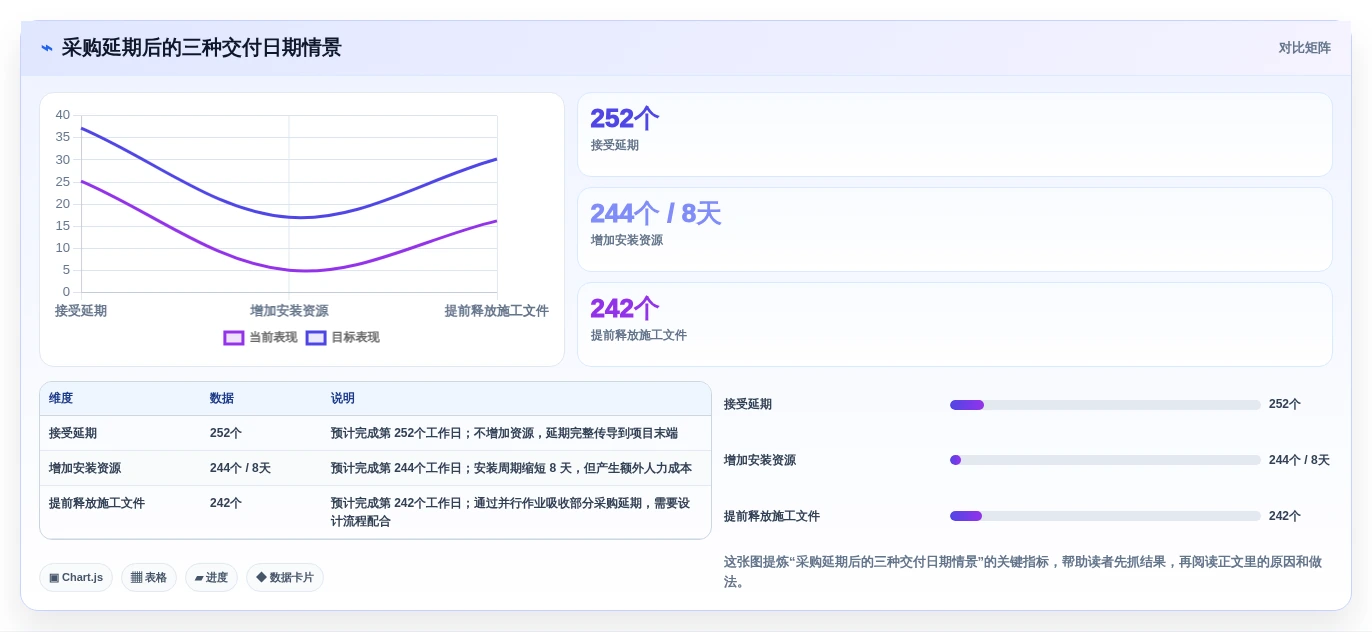Screen dimensions: 1372x632
Task: Click the 提前释放施工文件 x-axis label on chart
Action: [x=497, y=311]
